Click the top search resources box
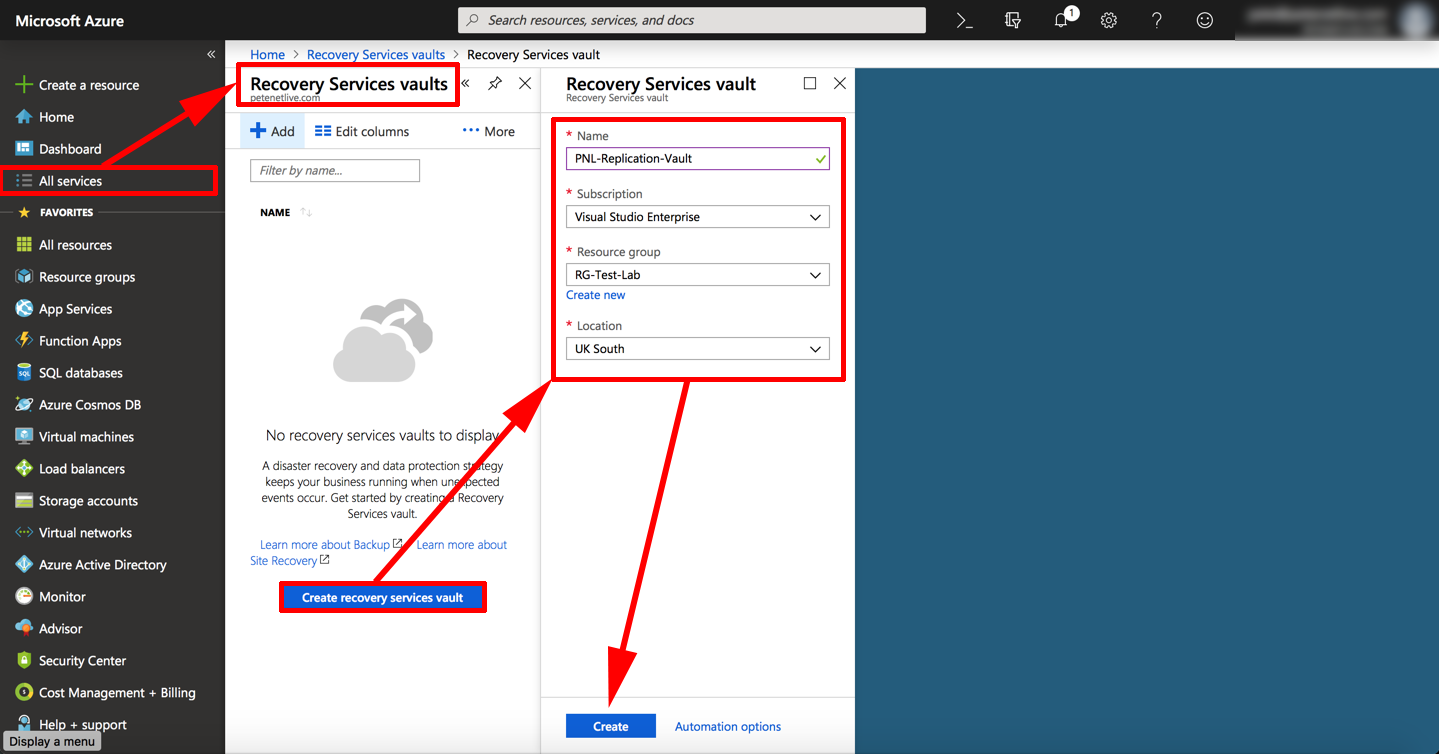The image size is (1439, 754). point(692,20)
